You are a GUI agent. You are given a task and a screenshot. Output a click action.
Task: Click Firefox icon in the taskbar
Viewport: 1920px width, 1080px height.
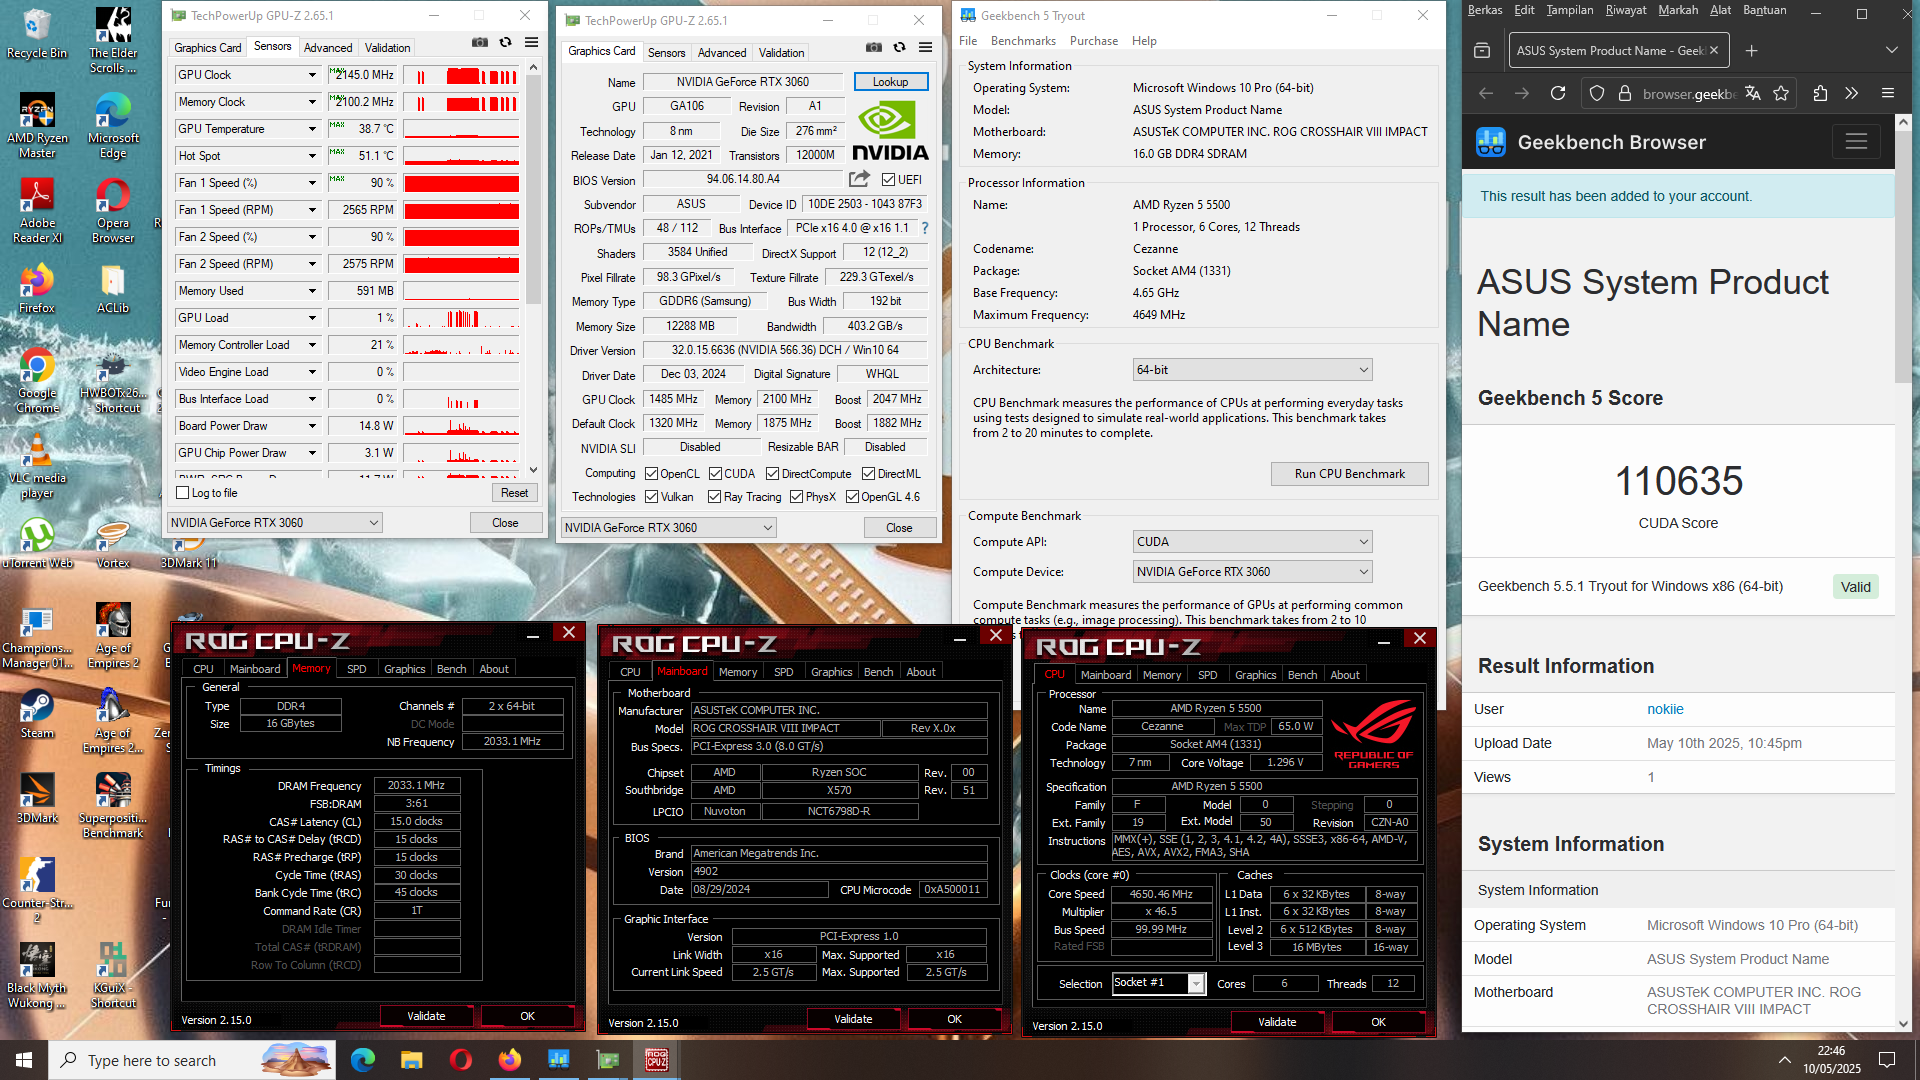coord(510,1060)
